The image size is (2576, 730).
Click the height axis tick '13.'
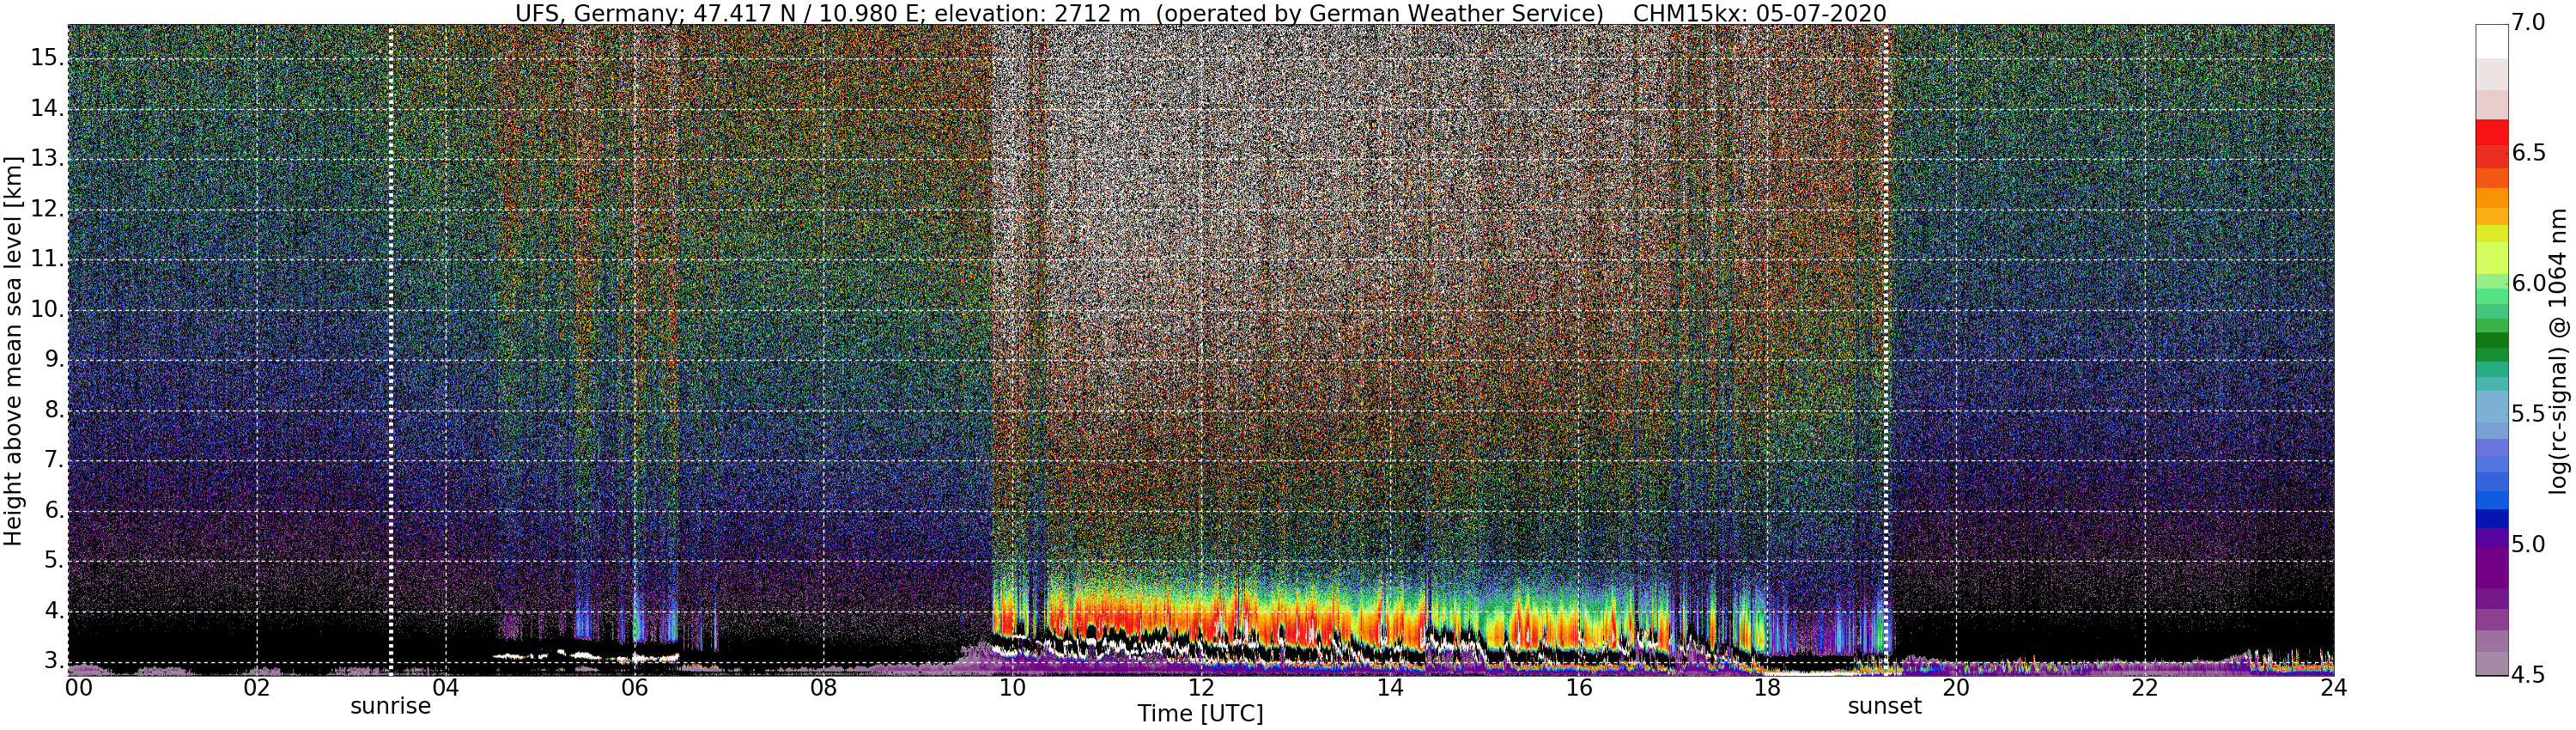click(47, 159)
